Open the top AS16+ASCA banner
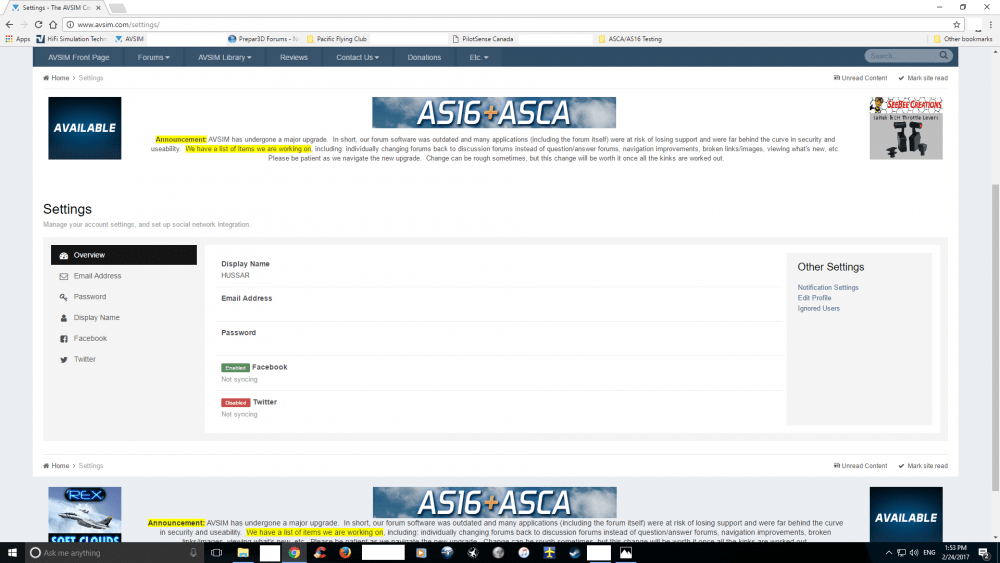Screen dimensions: 1000x563 [494, 113]
